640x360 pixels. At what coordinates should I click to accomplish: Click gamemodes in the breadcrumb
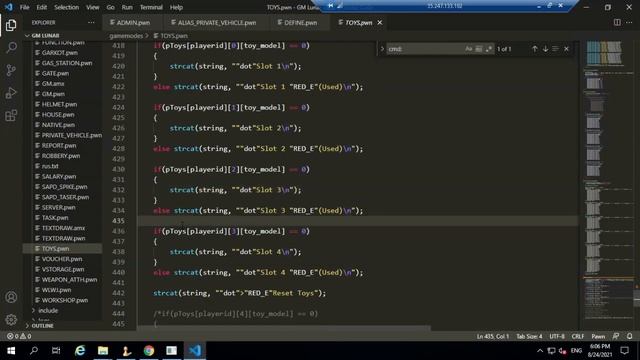point(126,36)
